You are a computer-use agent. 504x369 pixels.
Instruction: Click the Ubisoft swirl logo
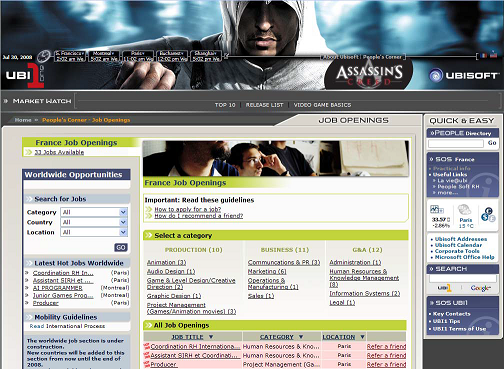tap(435, 75)
